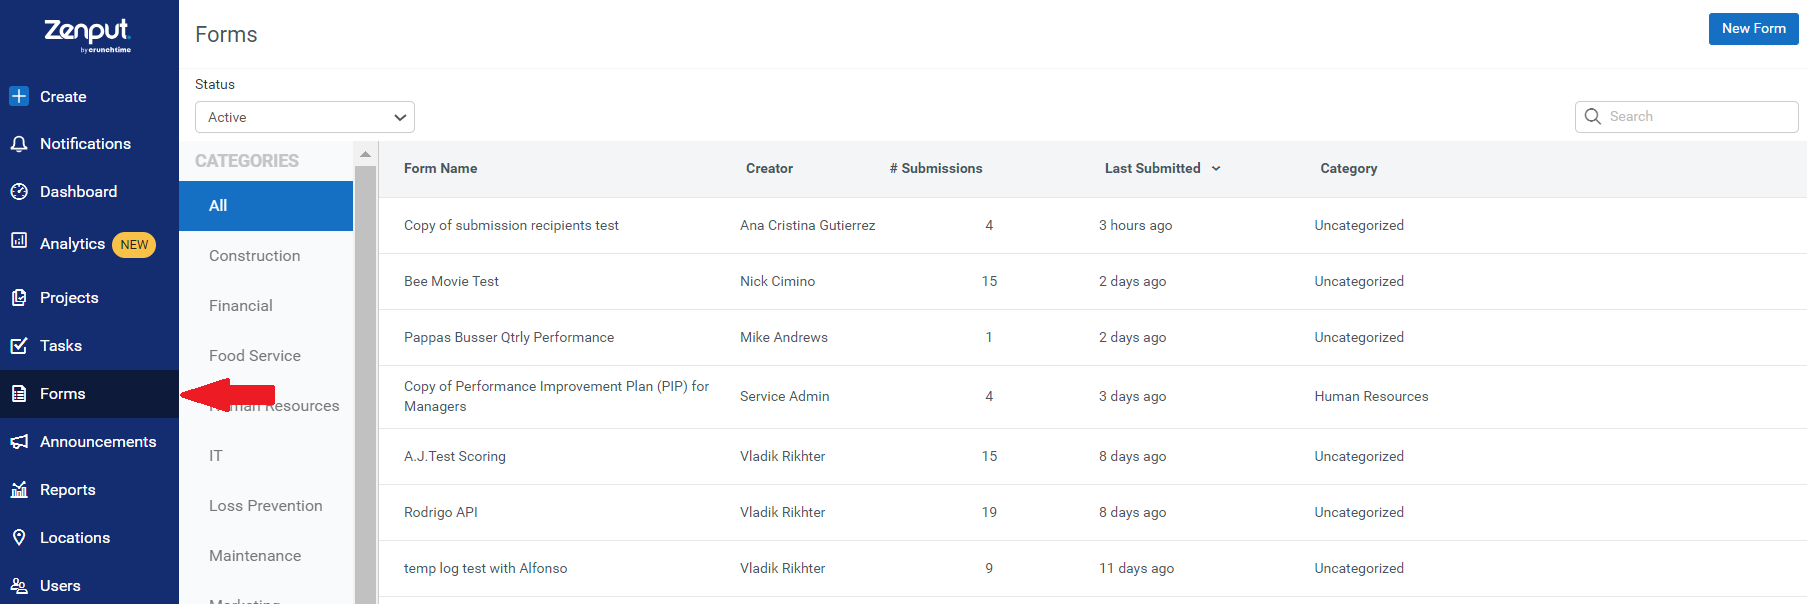This screenshot has height=604, width=1807.
Task: Sort by the # Submissions column header
Action: point(936,169)
